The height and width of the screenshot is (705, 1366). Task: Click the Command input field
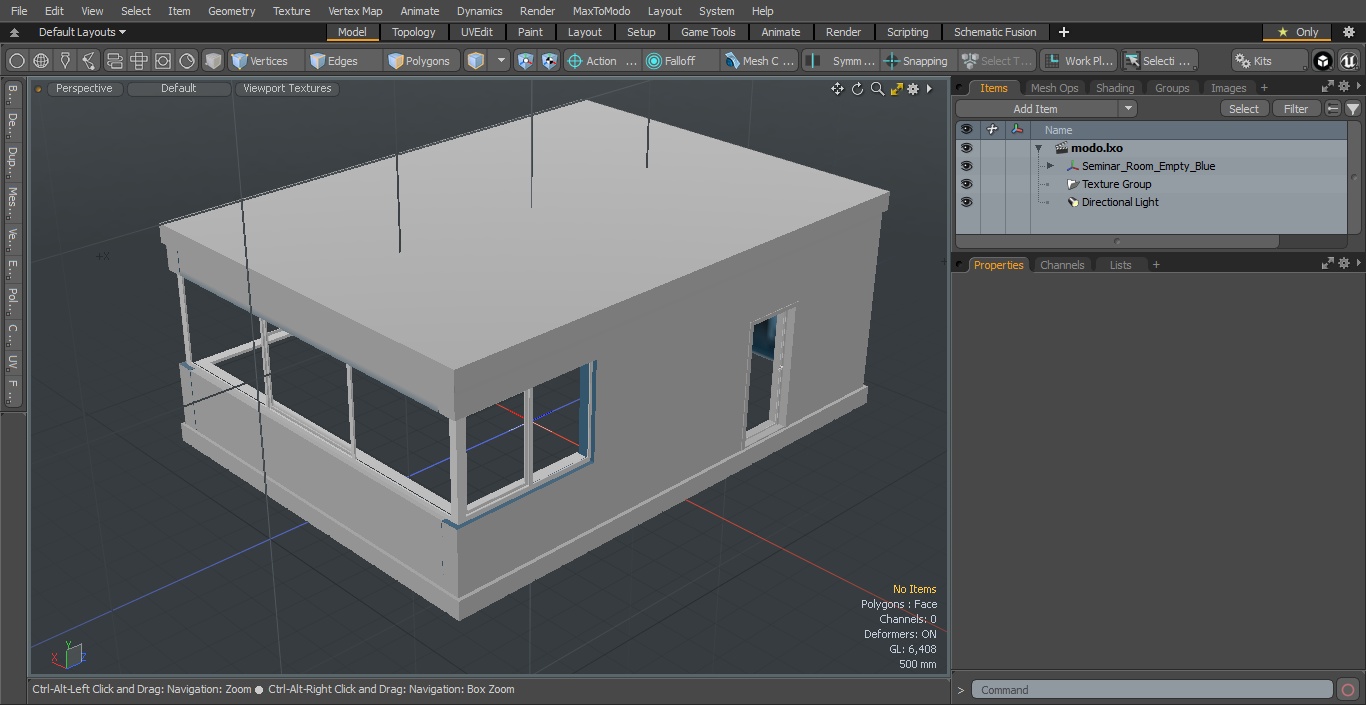(x=1152, y=690)
